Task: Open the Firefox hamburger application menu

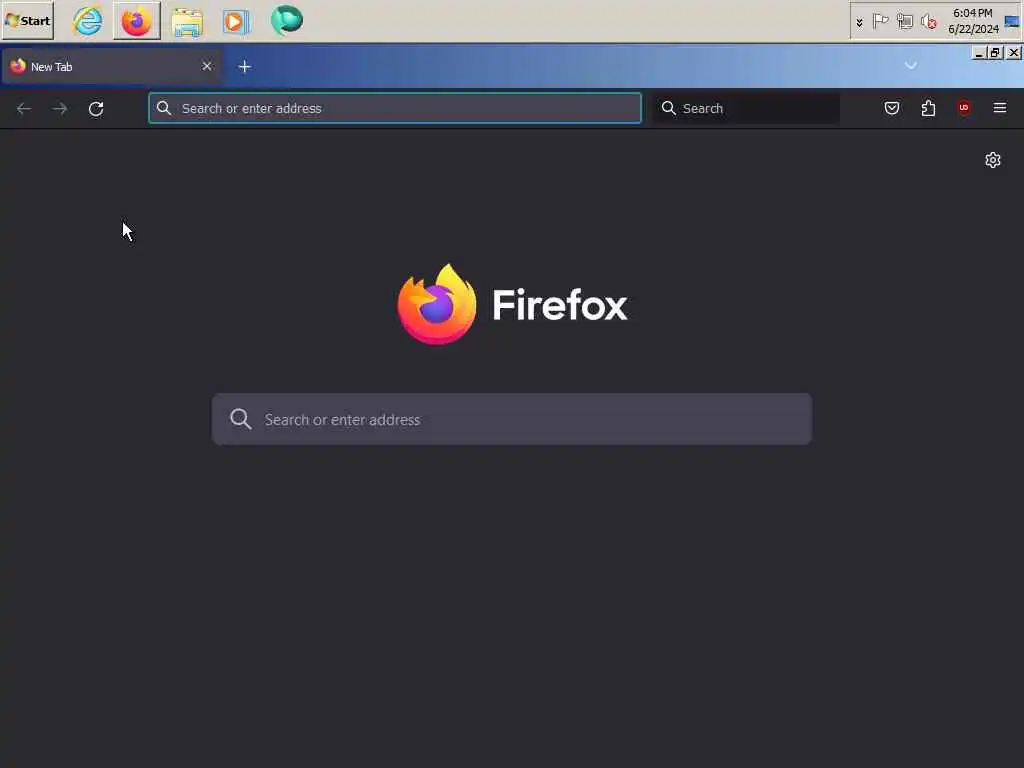Action: coord(1000,108)
